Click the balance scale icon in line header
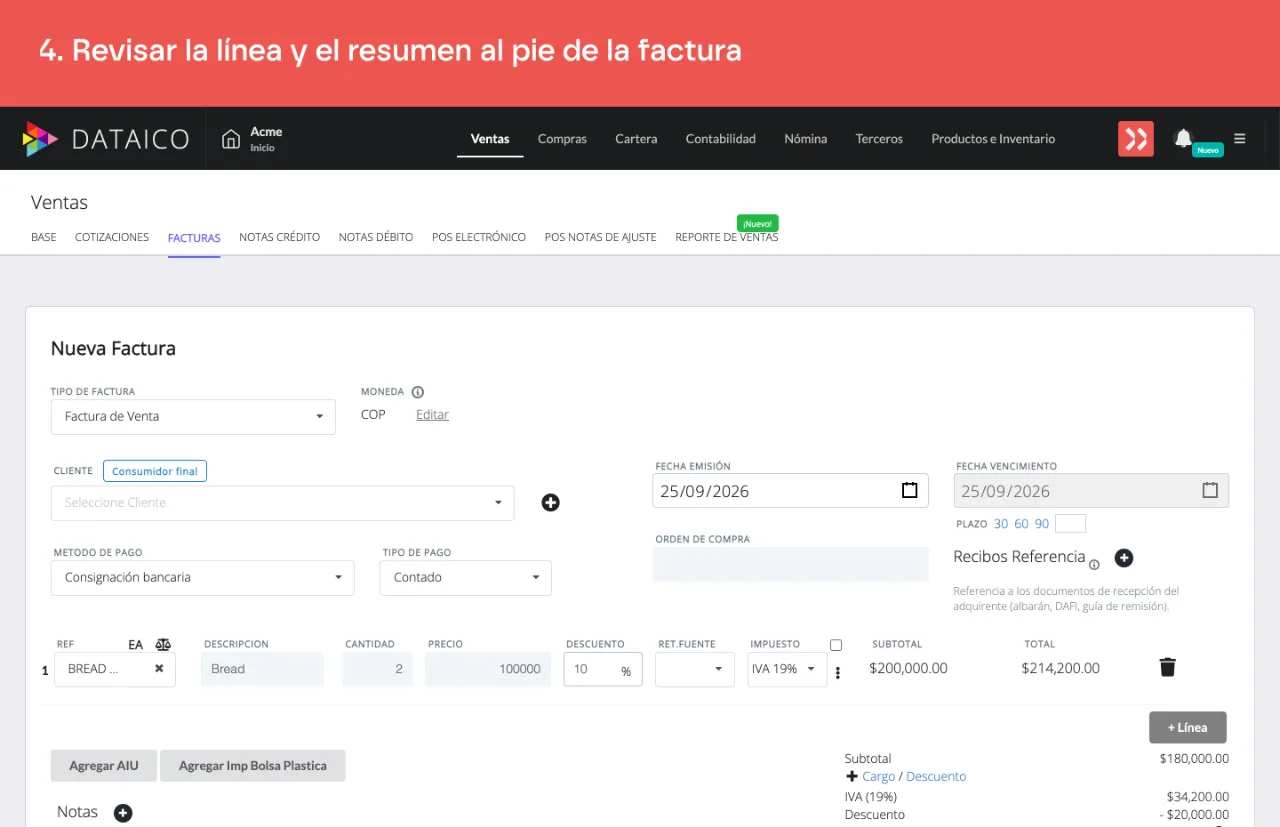 [x=164, y=645]
